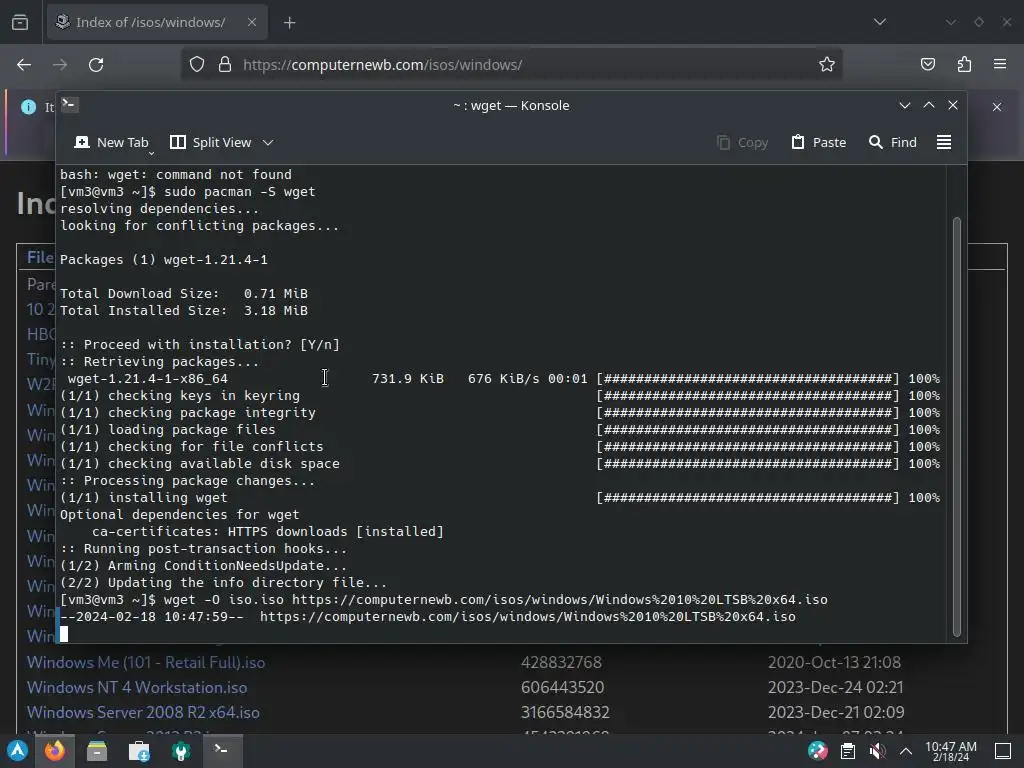This screenshot has height=768, width=1024.
Task: Reload the Firefox page
Action: [96, 65]
